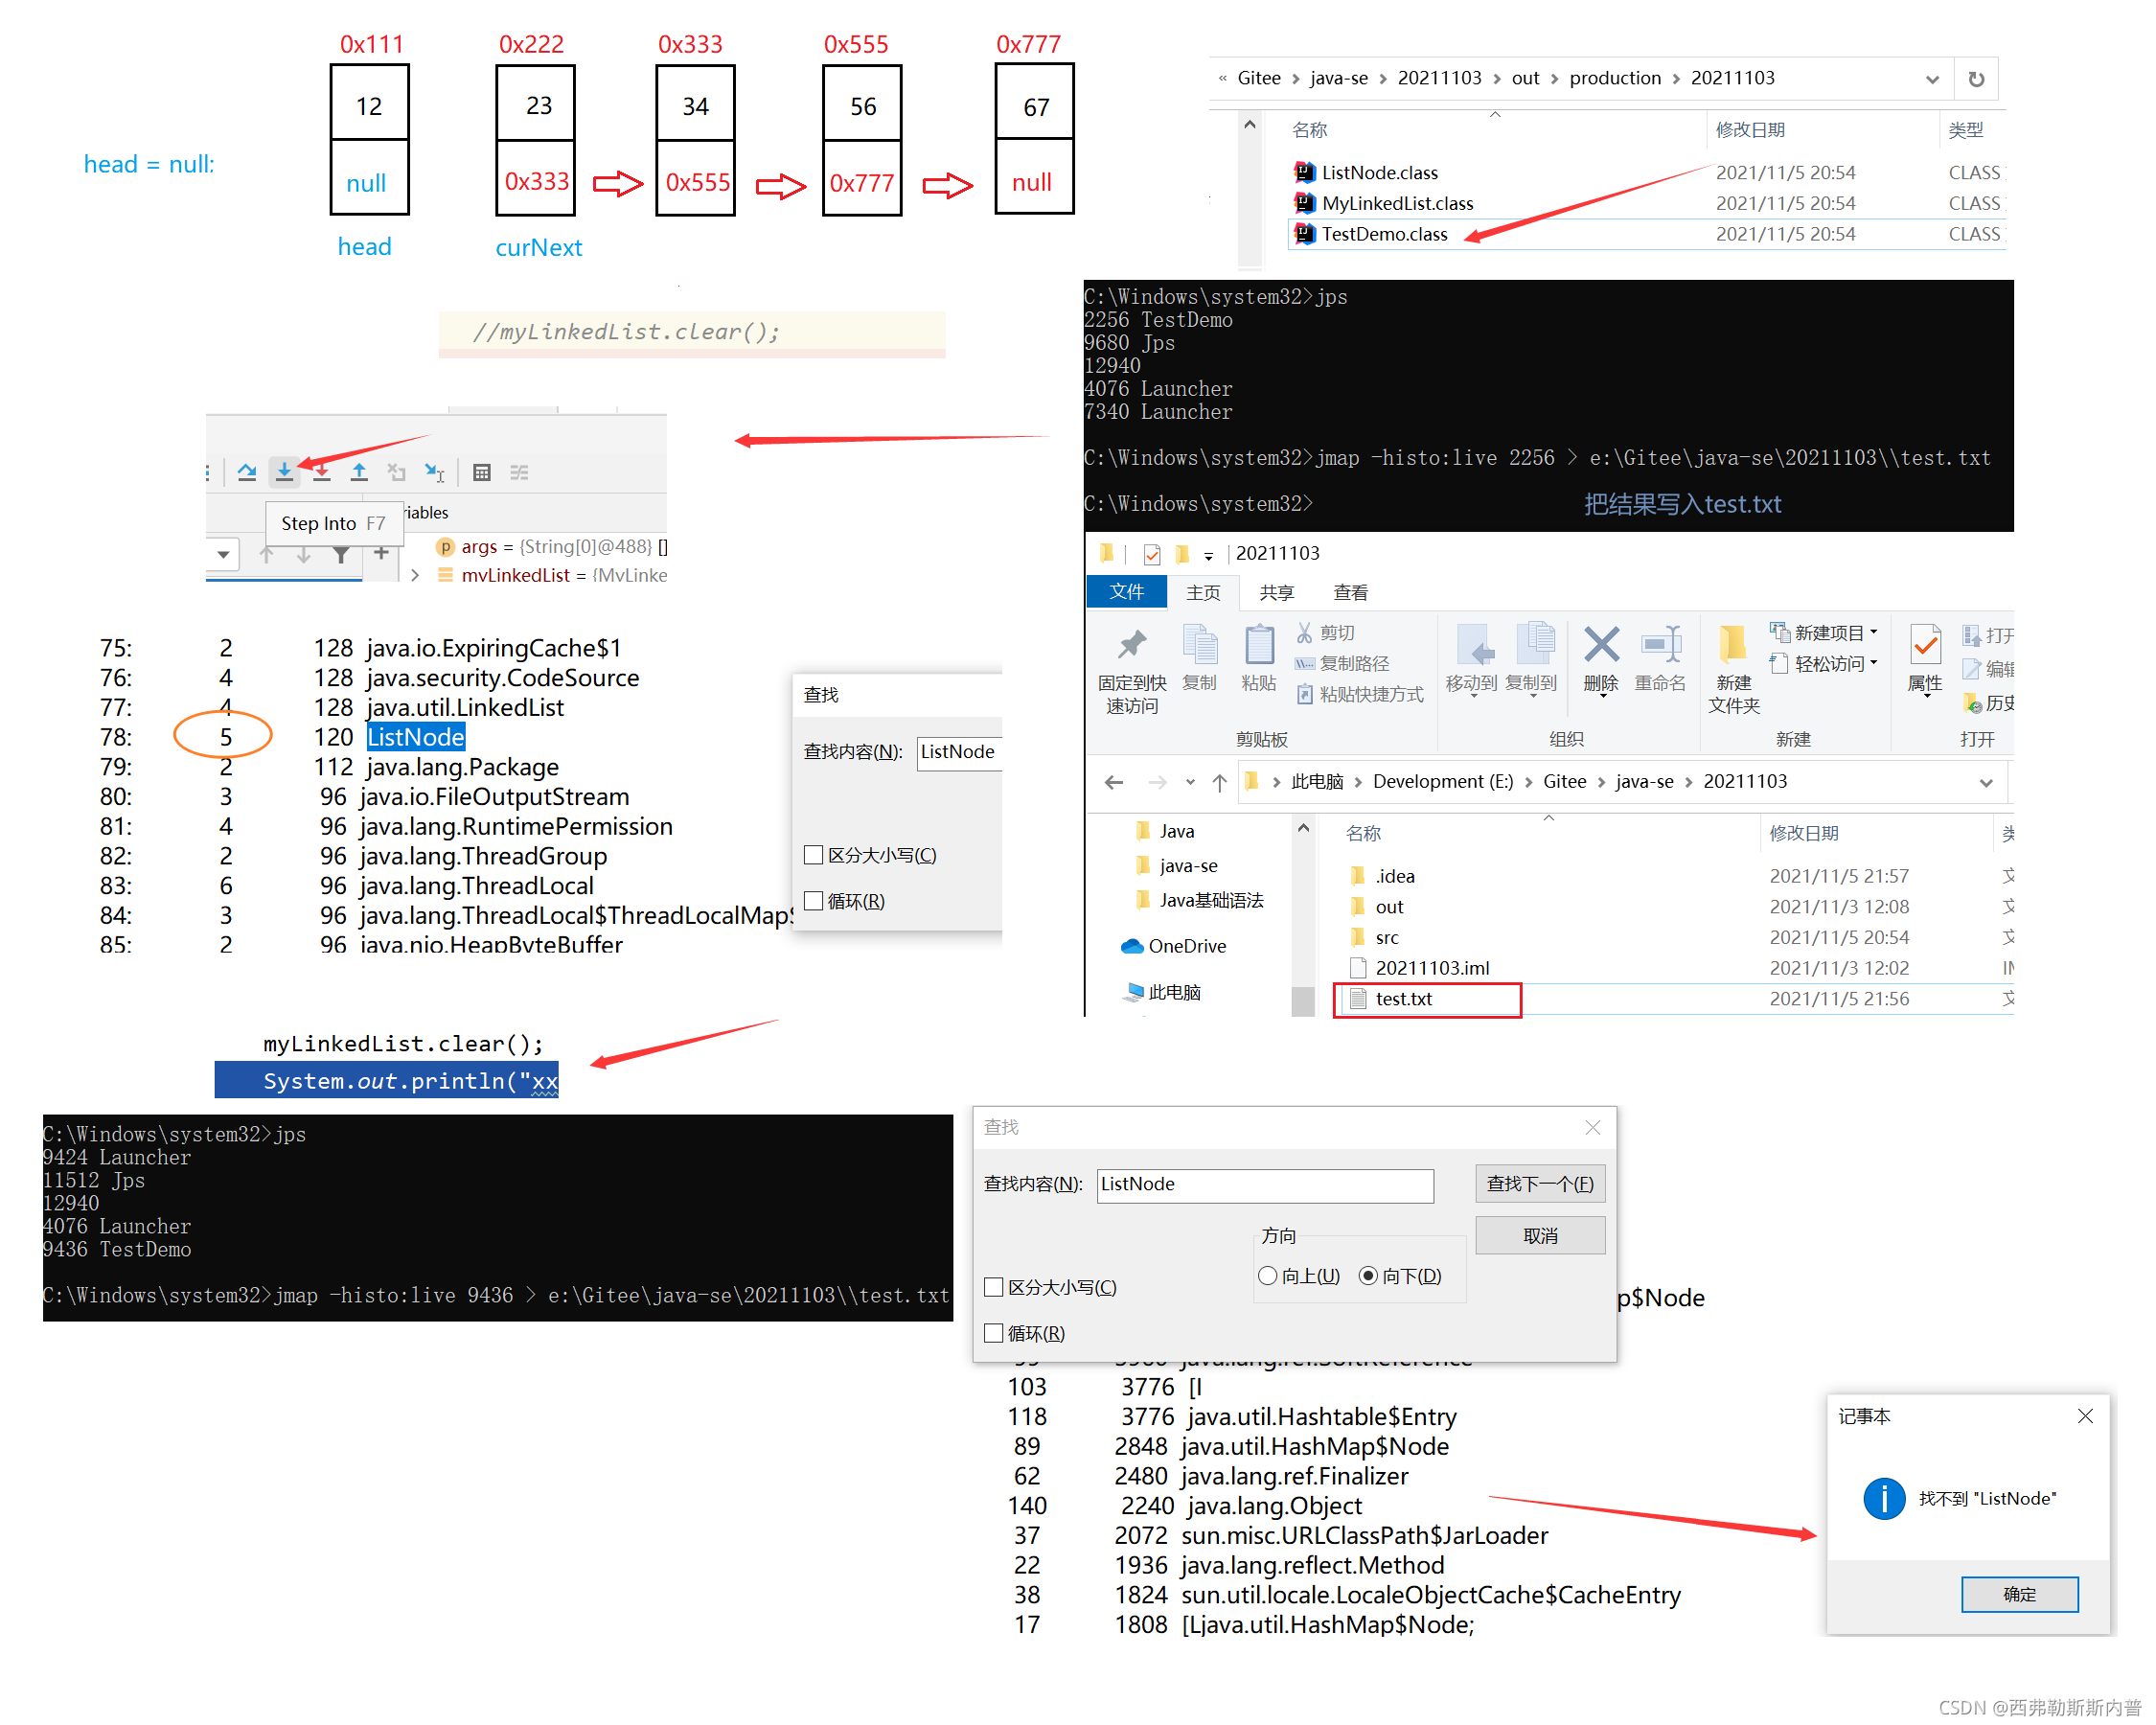This screenshot has height=1725, width=2156.
Task: Click the Step Over debugger icon
Action: (x=247, y=472)
